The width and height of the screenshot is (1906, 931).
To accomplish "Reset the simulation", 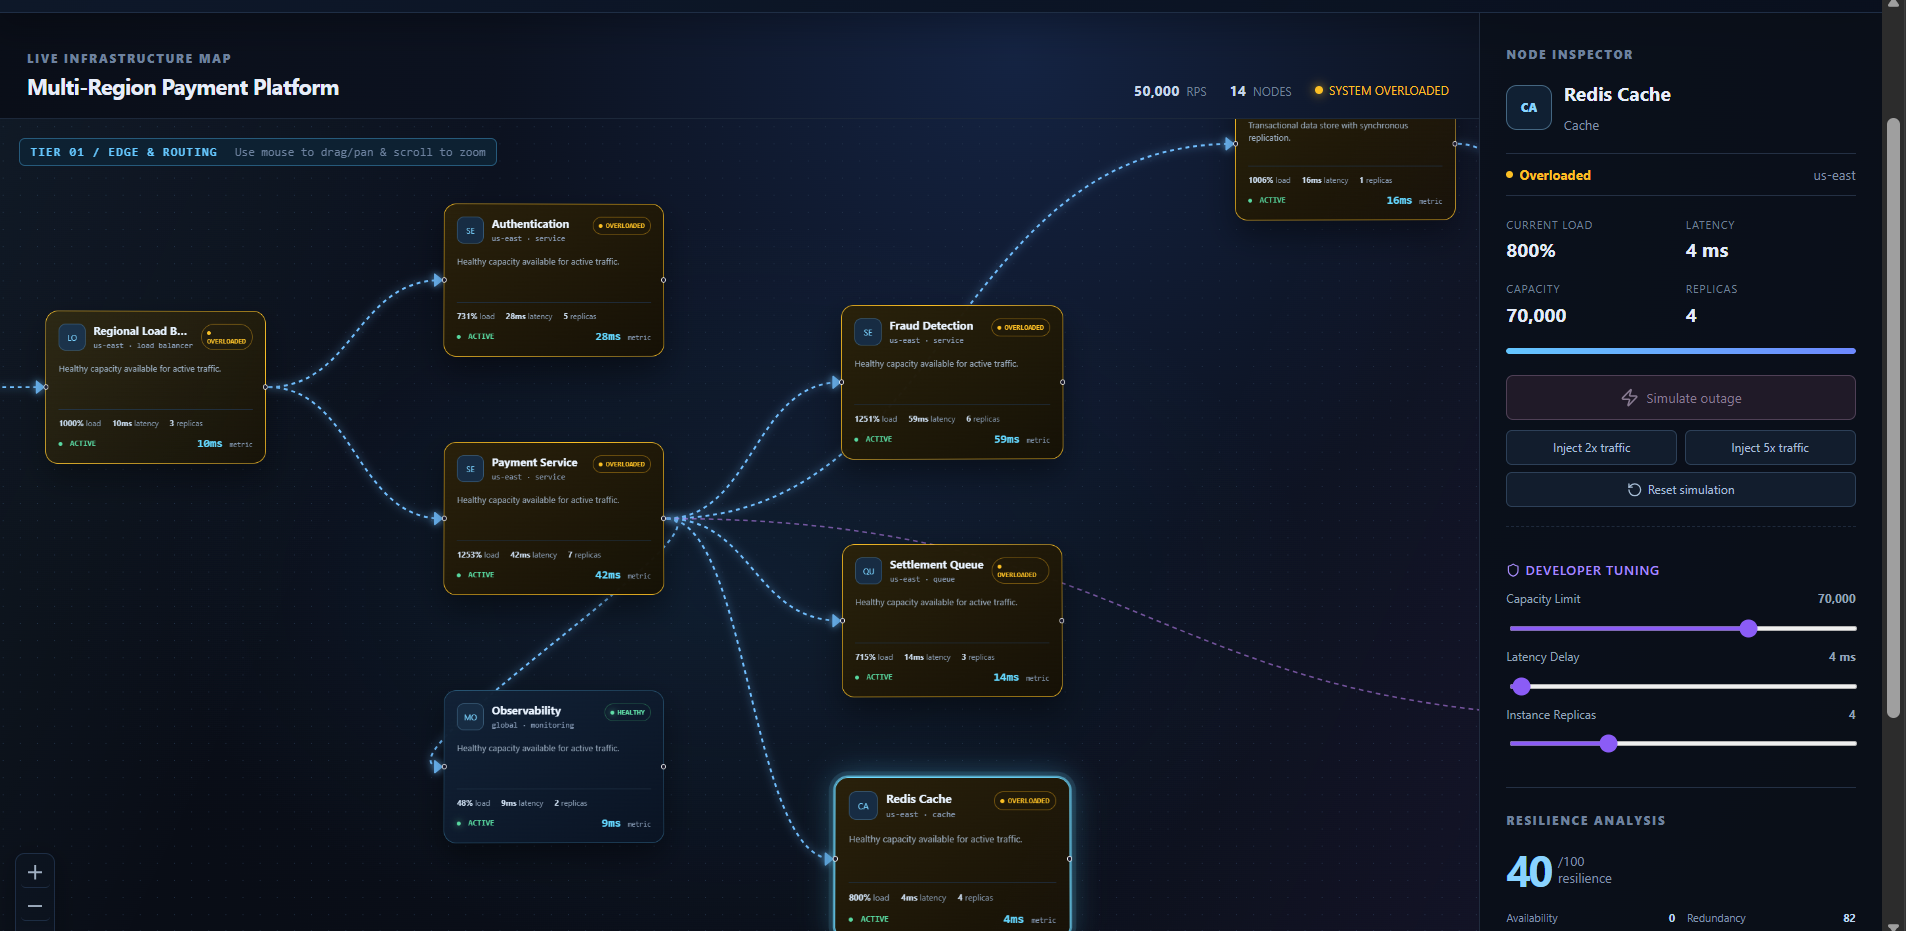I will [x=1680, y=490].
